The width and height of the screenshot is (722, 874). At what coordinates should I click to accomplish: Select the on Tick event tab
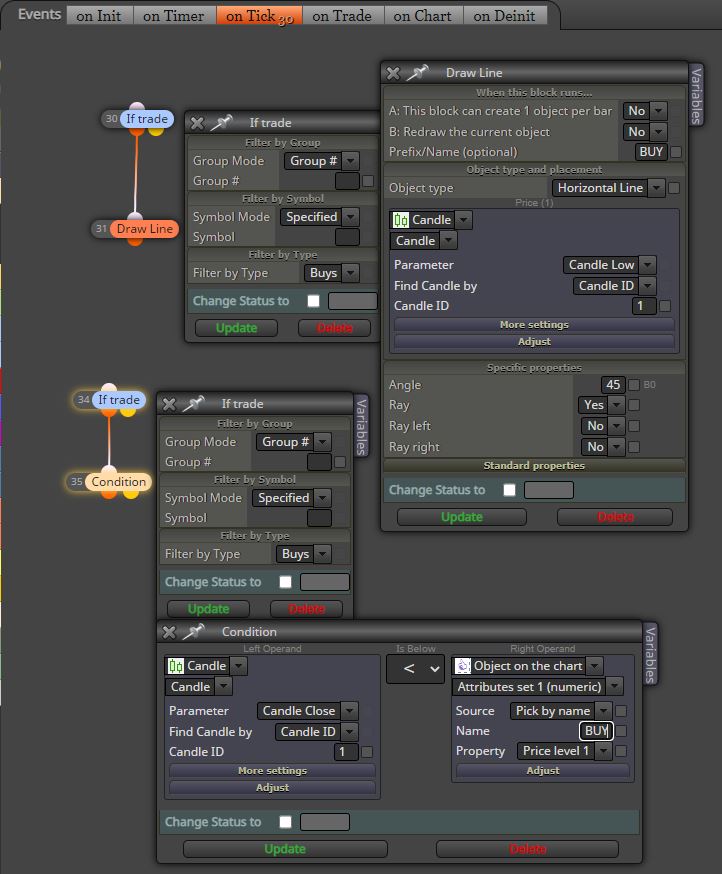pos(259,16)
